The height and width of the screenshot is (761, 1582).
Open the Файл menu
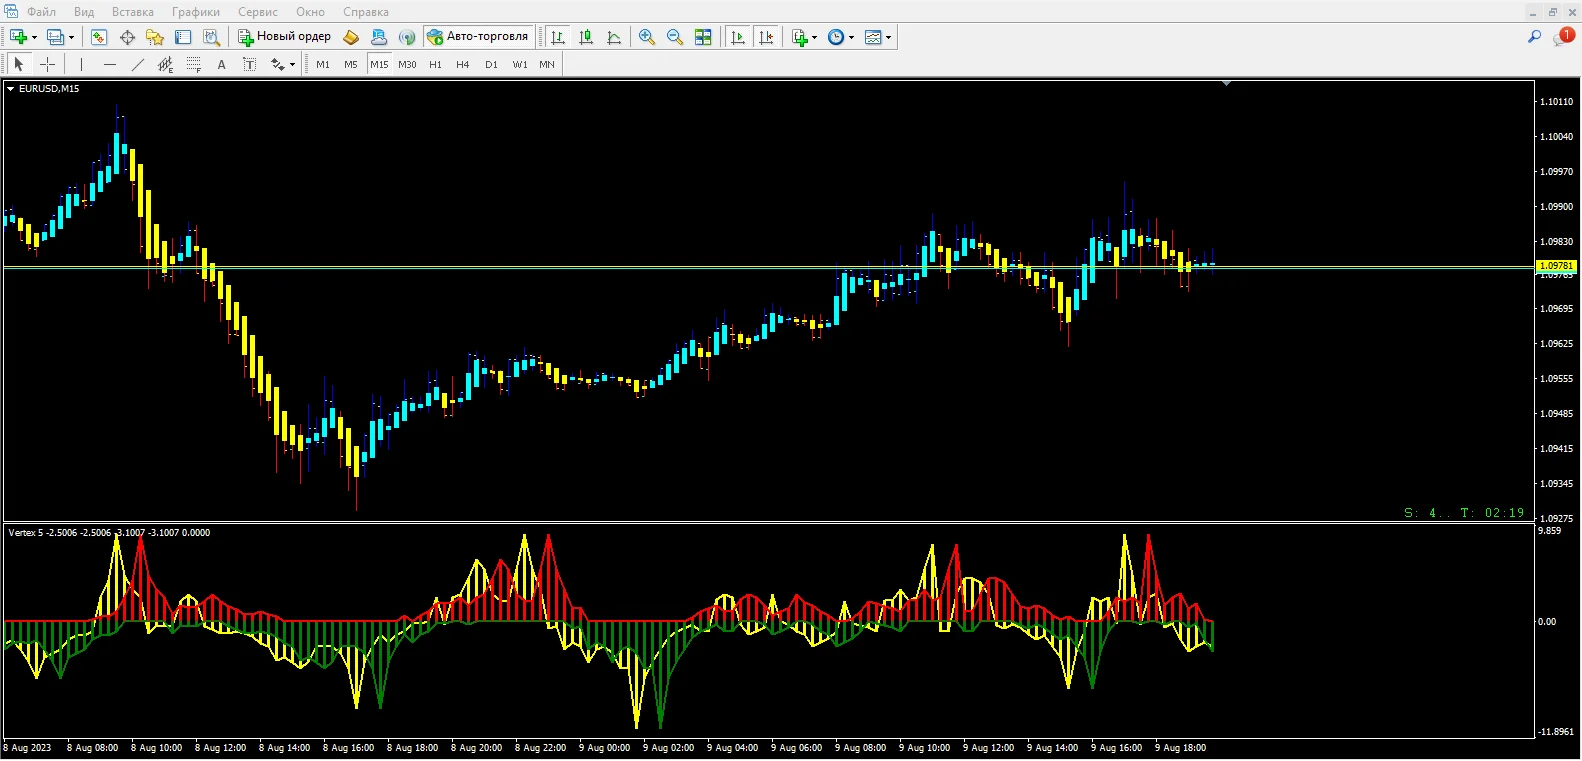[41, 12]
